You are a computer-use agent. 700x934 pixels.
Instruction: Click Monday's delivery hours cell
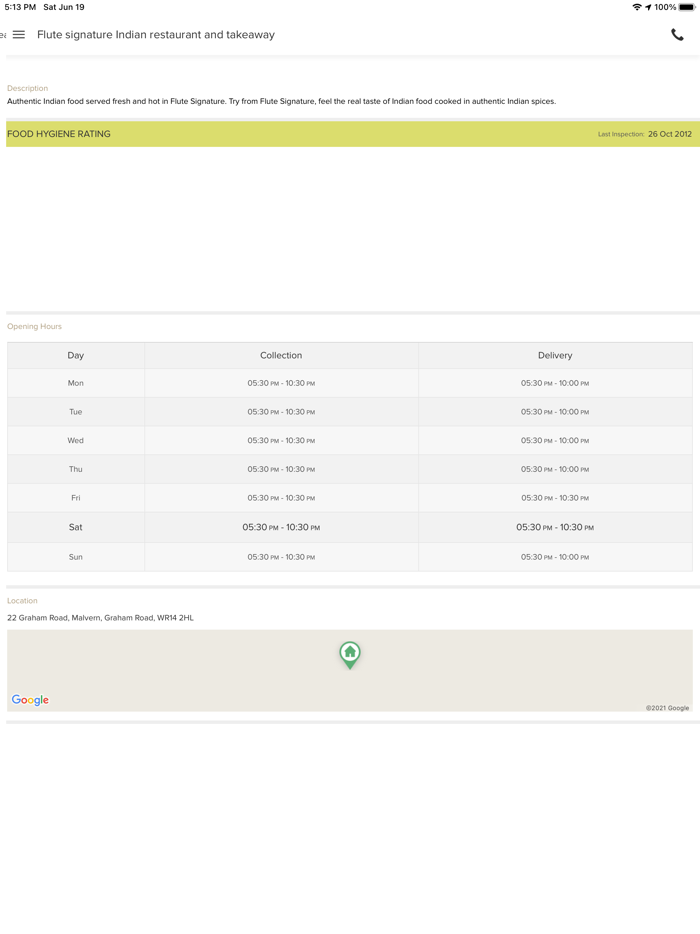(x=555, y=383)
